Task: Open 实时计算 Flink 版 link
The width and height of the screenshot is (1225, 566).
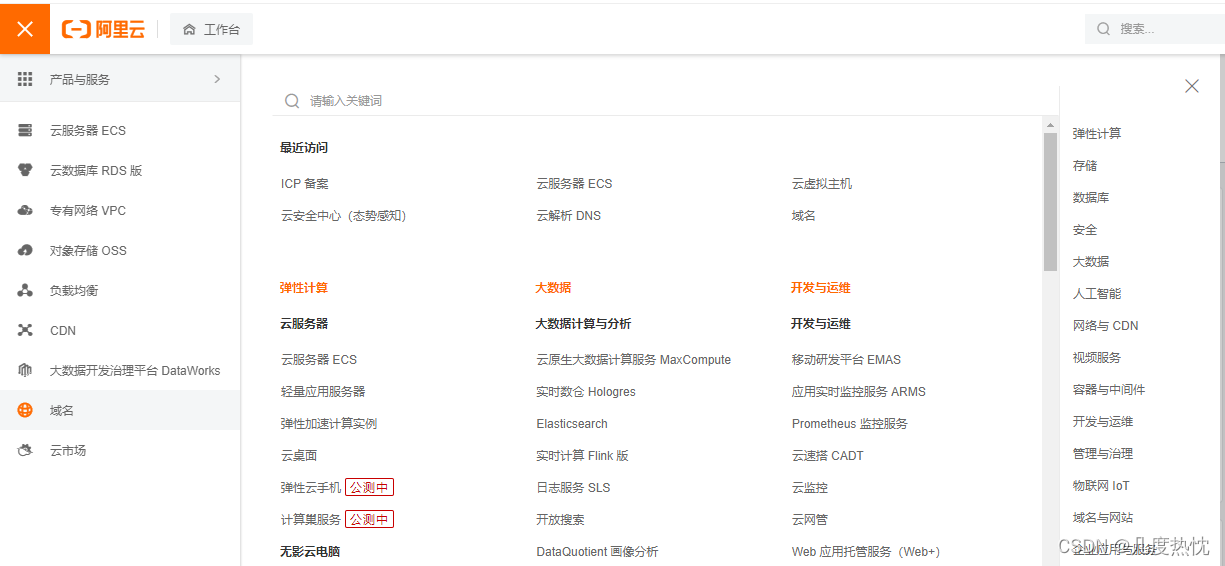Action: coord(583,456)
